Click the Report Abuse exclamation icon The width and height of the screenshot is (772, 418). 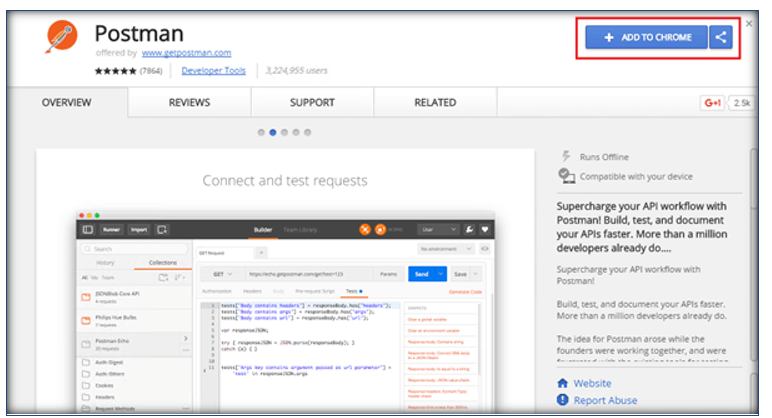pos(563,400)
